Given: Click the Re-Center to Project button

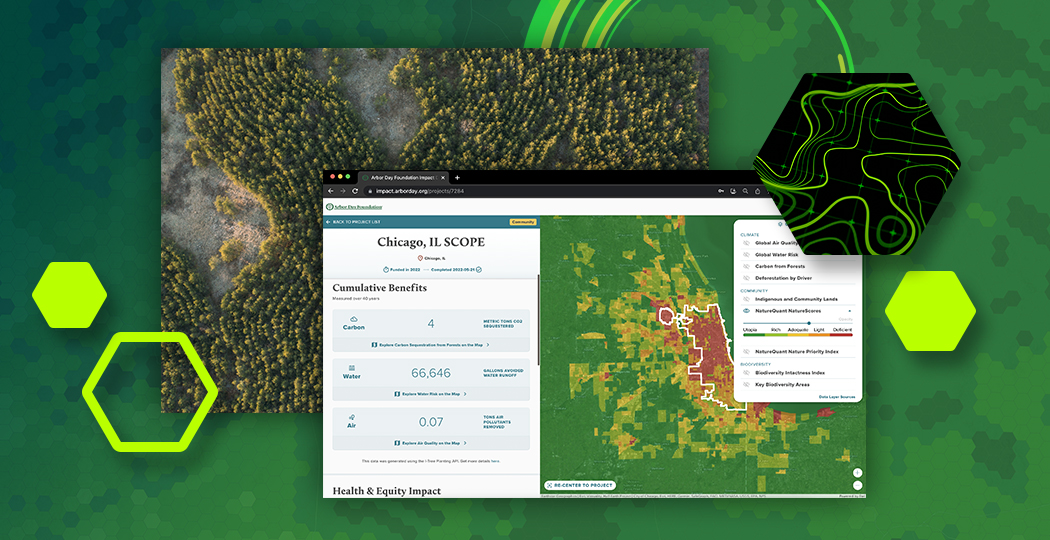Looking at the screenshot, I should click(x=580, y=485).
